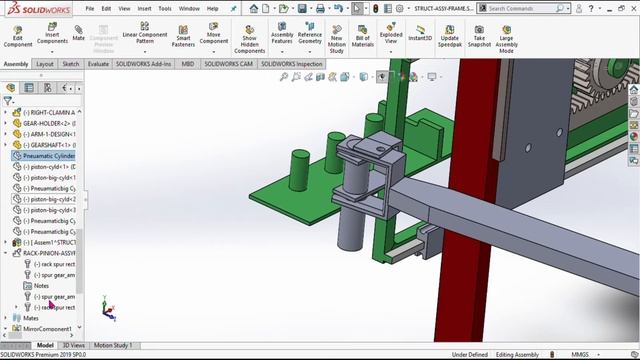Screen dimensions: 640x360
Task: Click the Open file icon
Action: [283, 8]
